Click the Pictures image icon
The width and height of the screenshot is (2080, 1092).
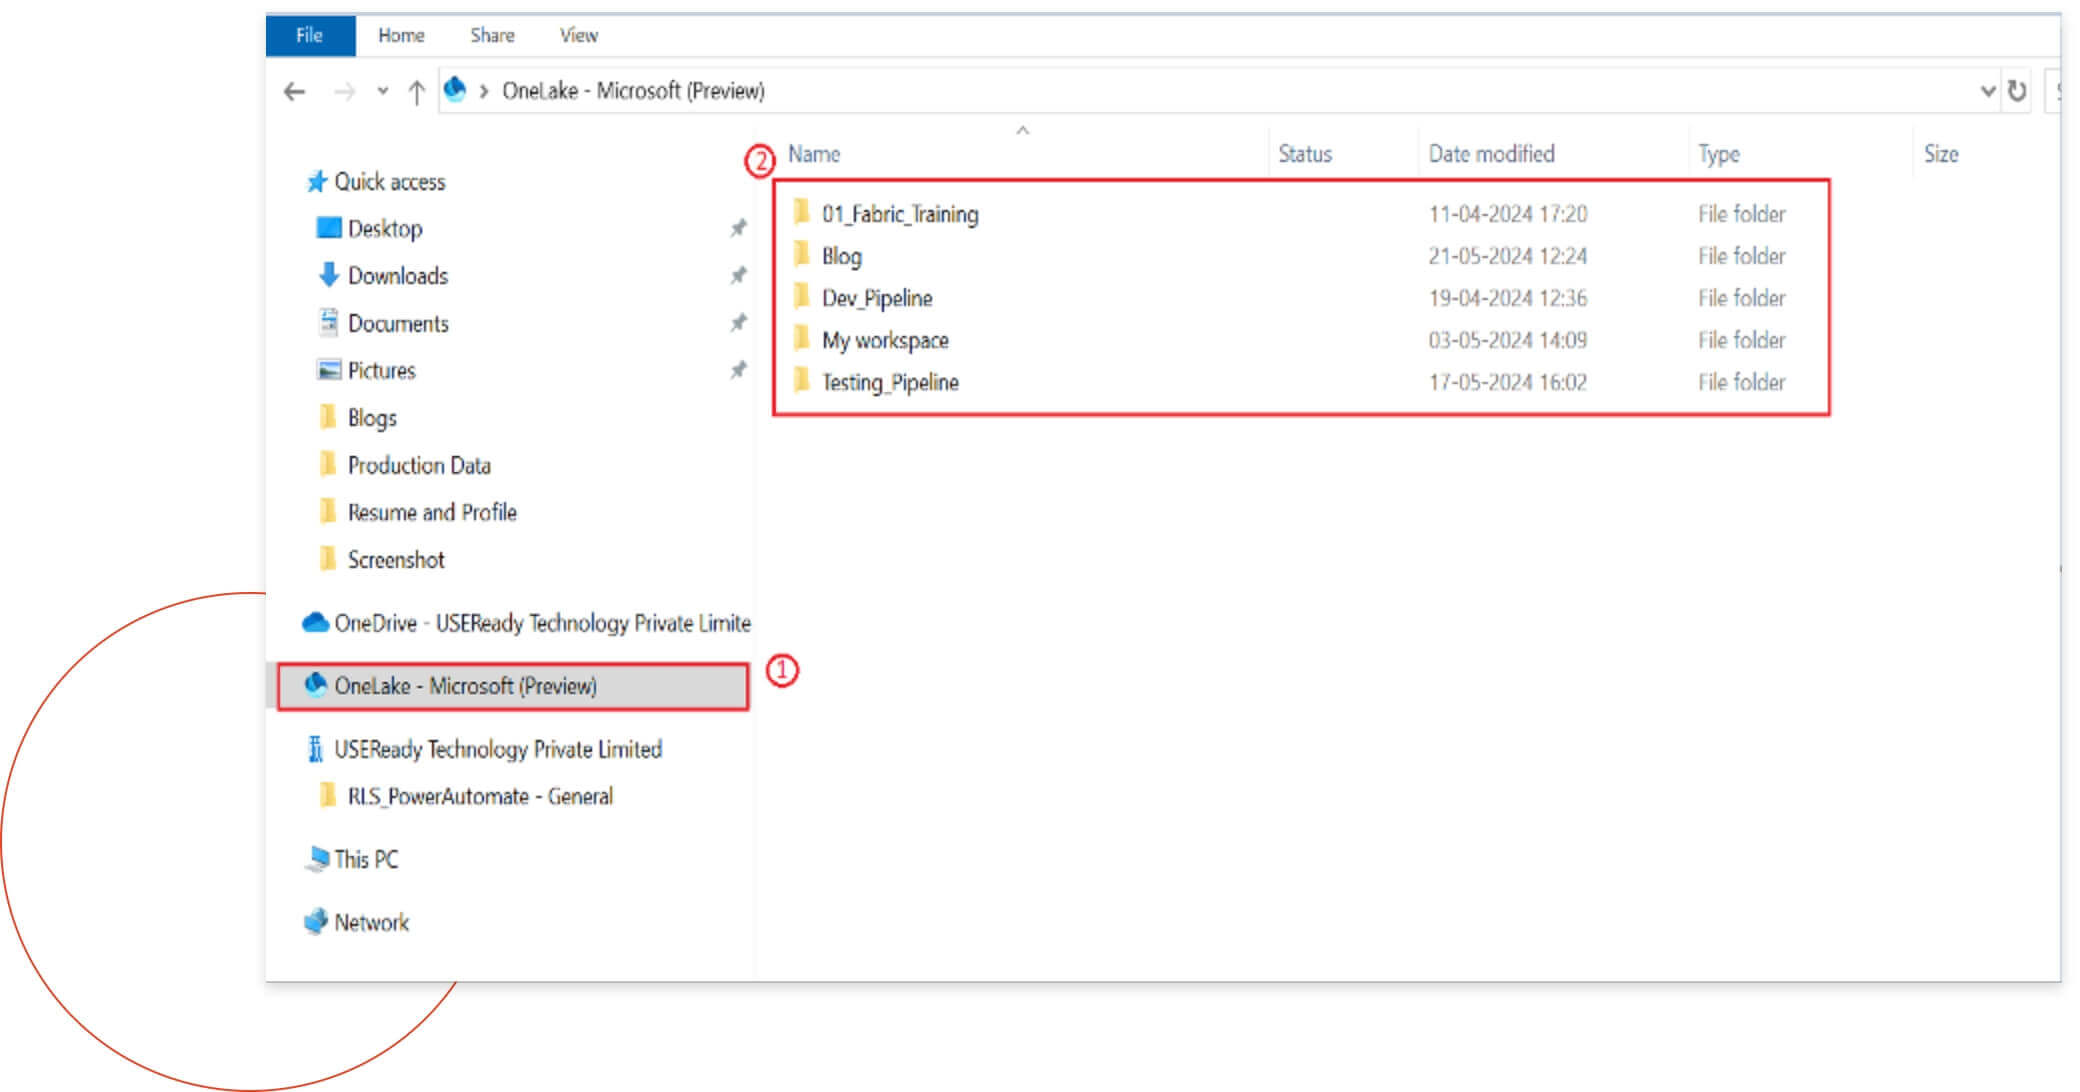(x=329, y=369)
